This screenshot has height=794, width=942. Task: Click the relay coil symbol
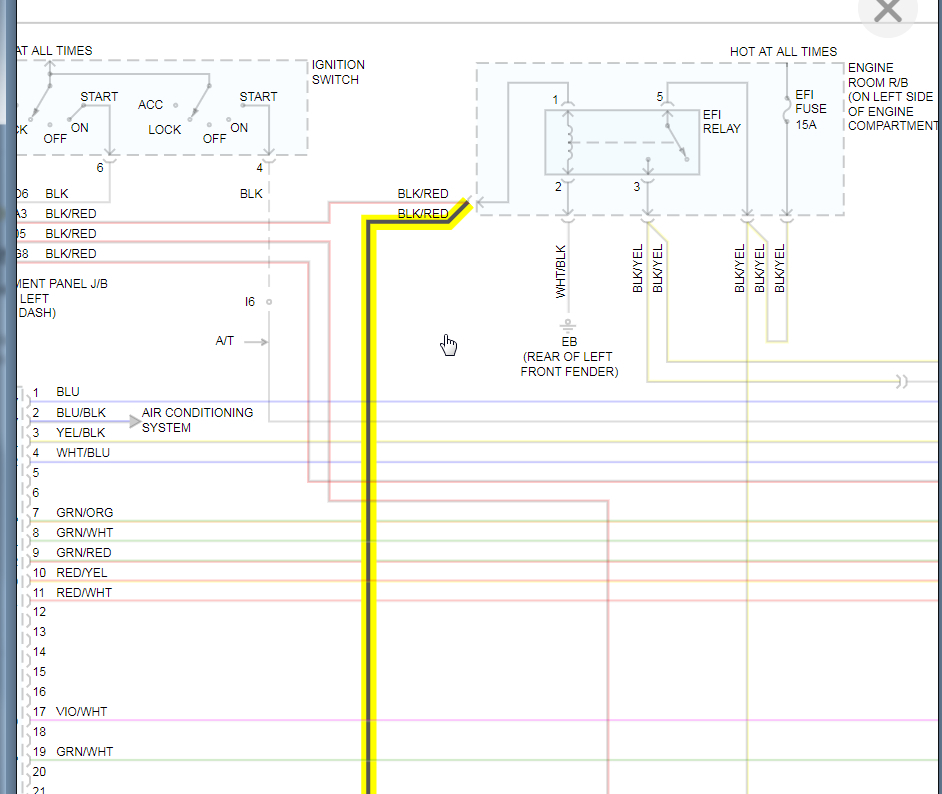[568, 142]
